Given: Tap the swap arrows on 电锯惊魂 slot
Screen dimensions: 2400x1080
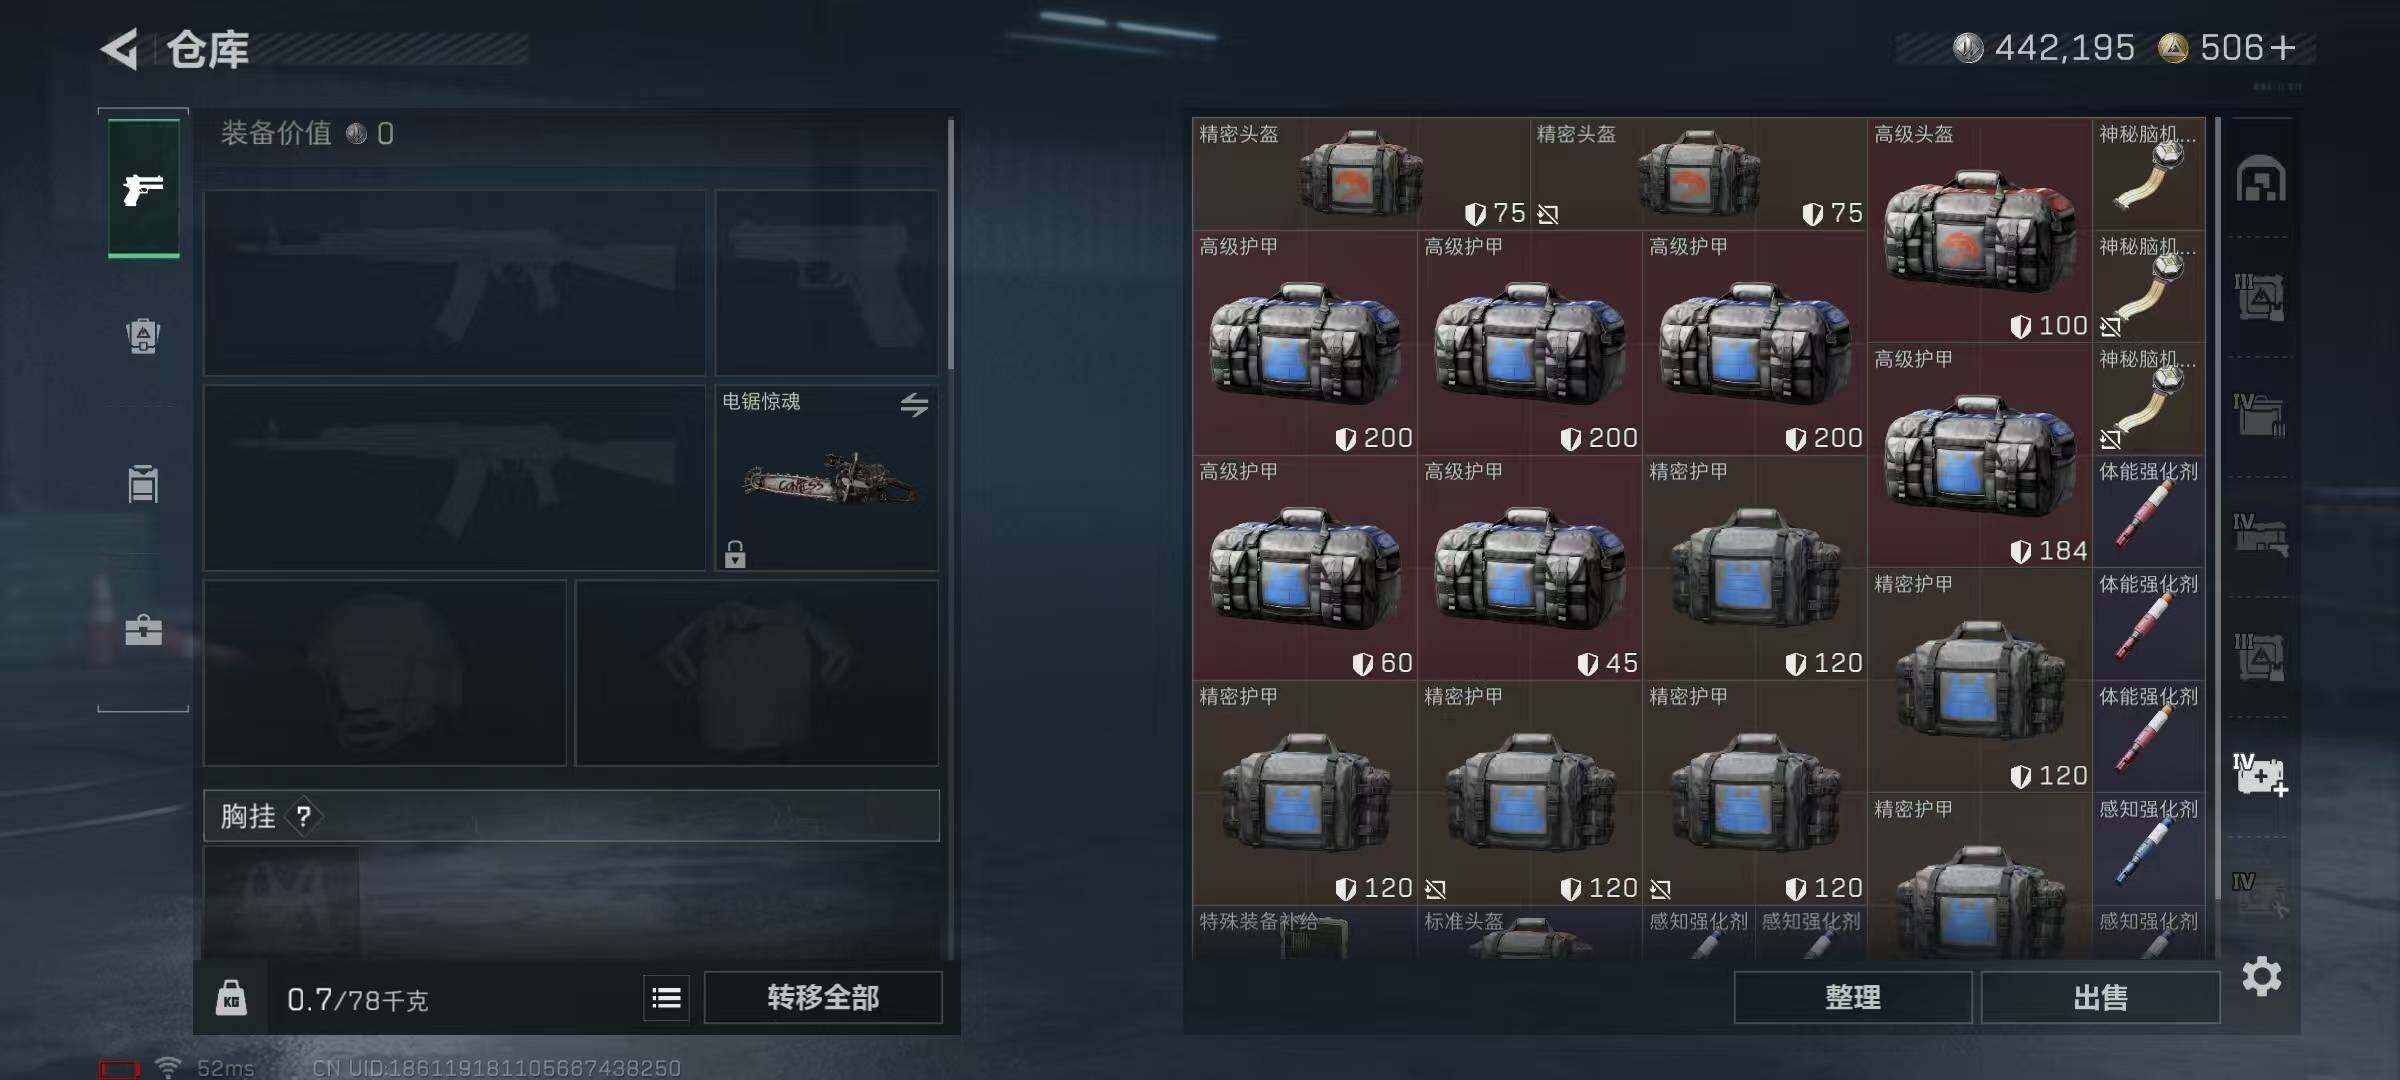Looking at the screenshot, I should coord(914,405).
